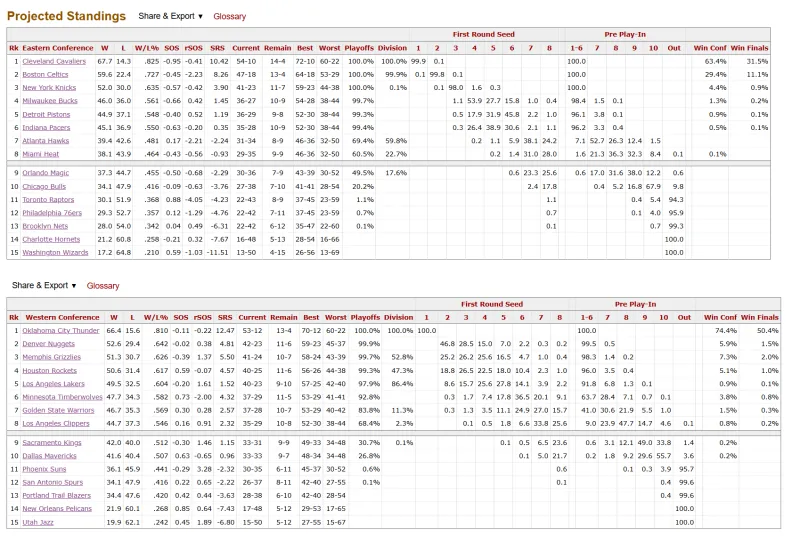Viewport: 800px width, 543px height.
Task: Open the Glossary link beside Projected Standings
Action: (230, 16)
